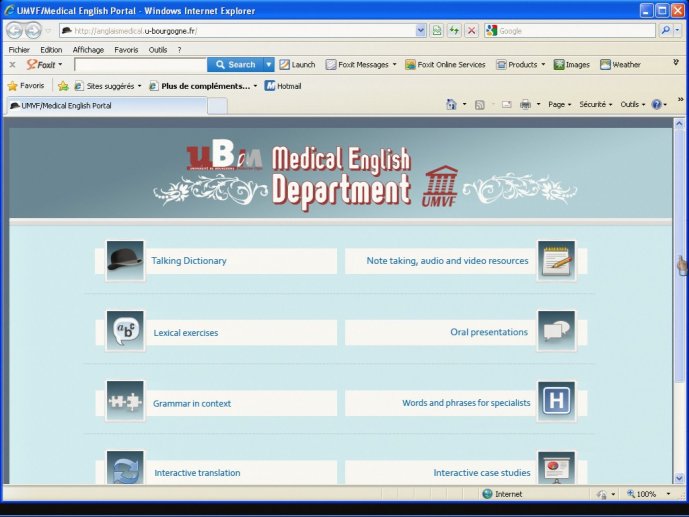Open the Outils command bar dropdown

point(632,105)
